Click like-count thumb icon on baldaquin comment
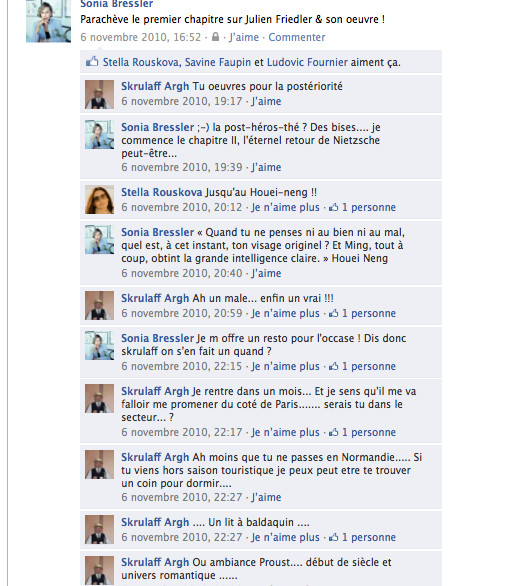The image size is (514, 586). [333, 537]
